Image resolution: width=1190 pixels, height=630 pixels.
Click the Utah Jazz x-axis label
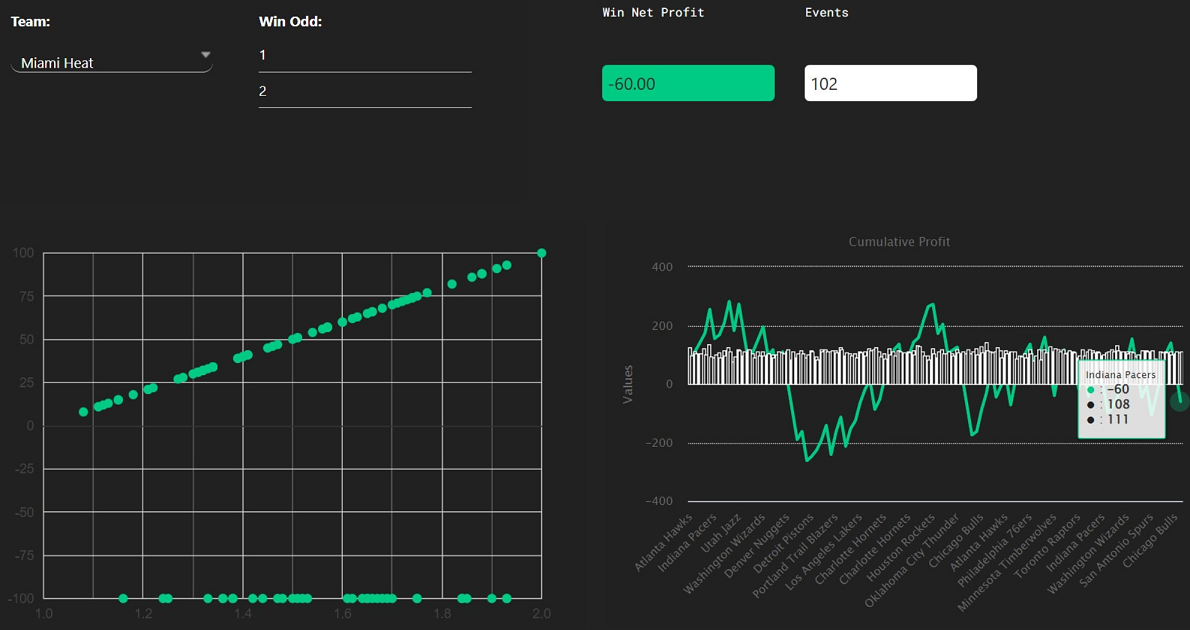click(x=720, y=533)
